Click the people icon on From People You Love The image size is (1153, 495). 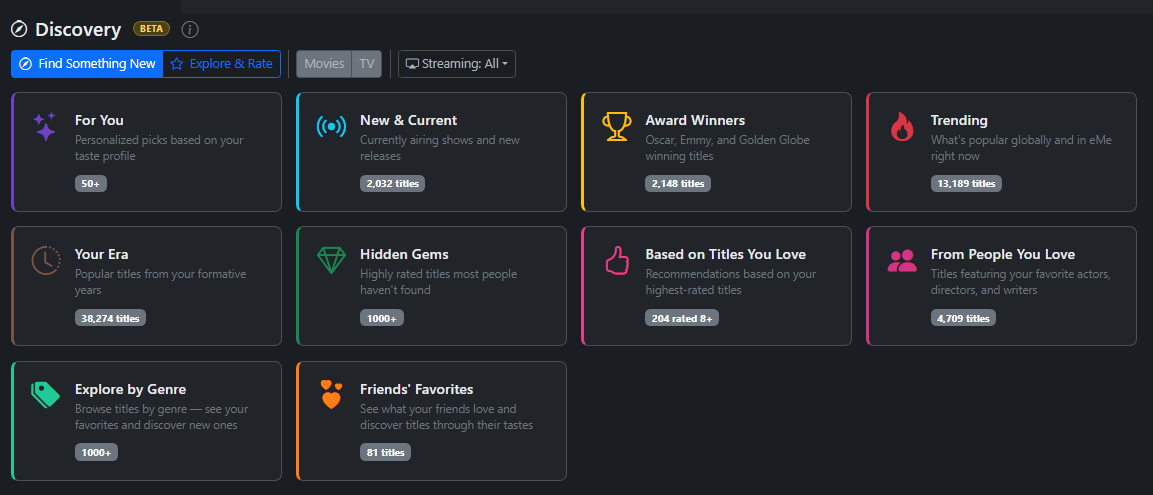point(901,261)
